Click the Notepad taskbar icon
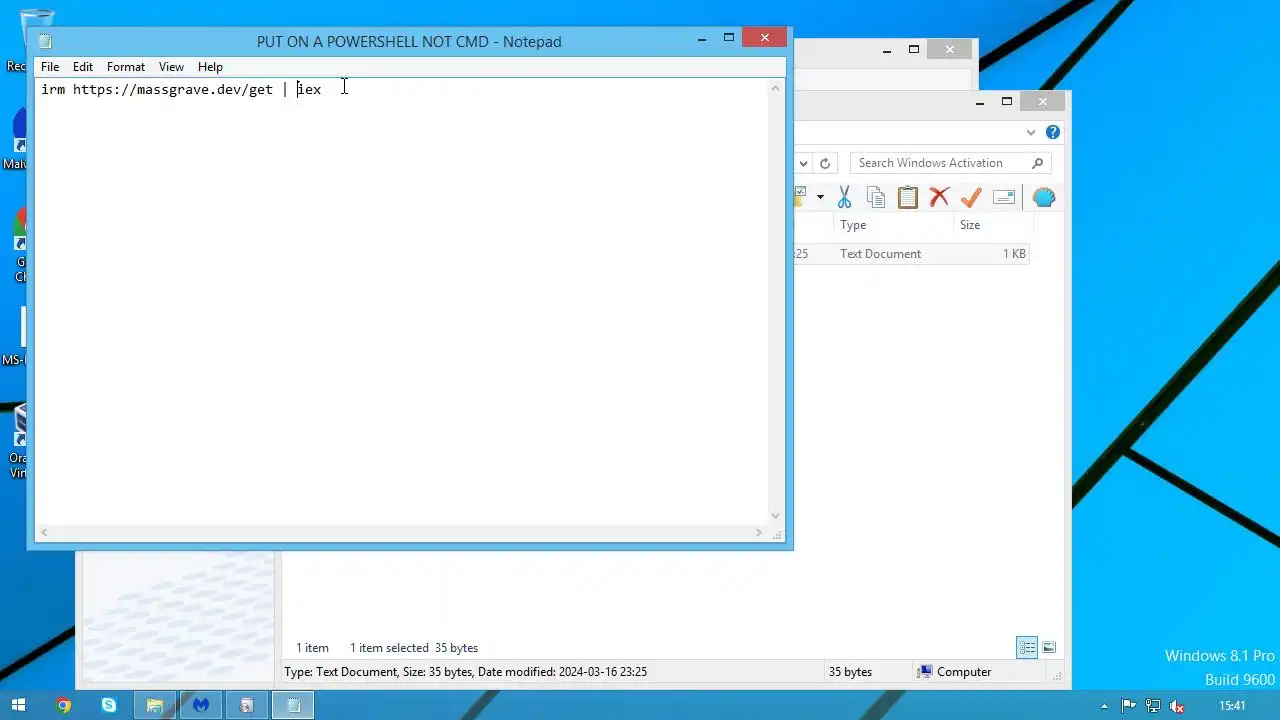This screenshot has width=1280, height=720. (x=293, y=705)
